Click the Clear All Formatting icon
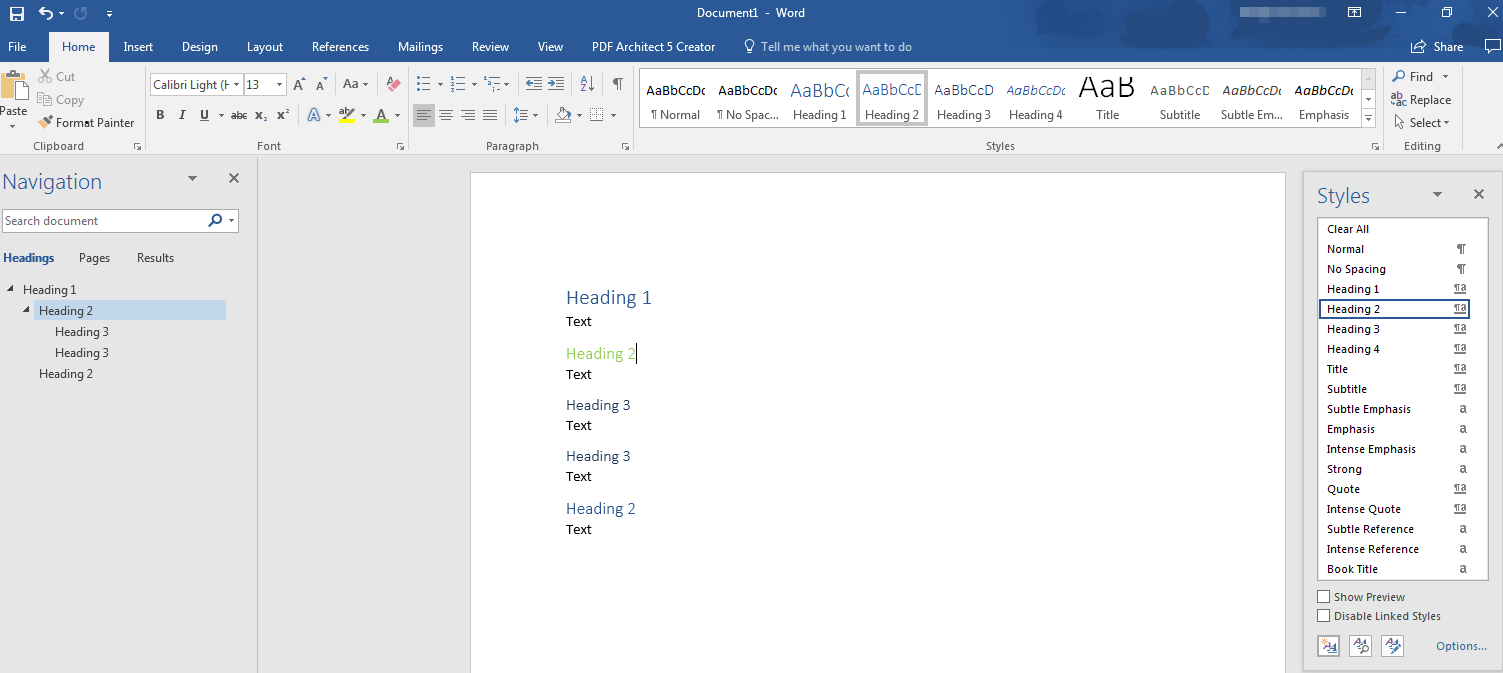The height and width of the screenshot is (673, 1503). 393,85
